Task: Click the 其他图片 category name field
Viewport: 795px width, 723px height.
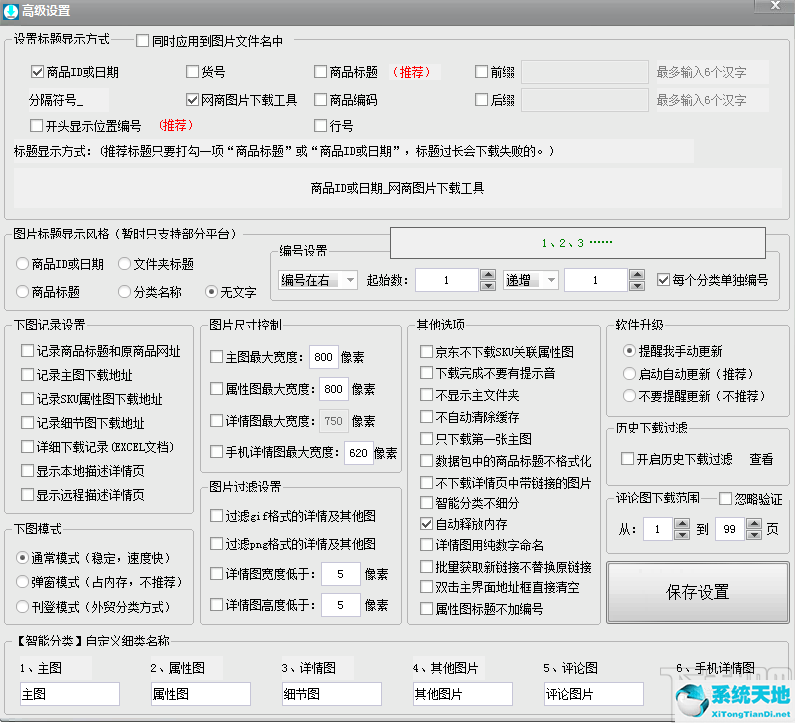Action: (x=462, y=694)
